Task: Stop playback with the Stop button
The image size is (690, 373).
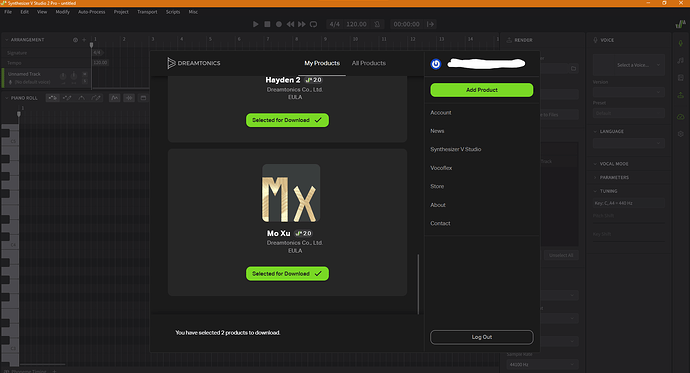Action: click(267, 24)
